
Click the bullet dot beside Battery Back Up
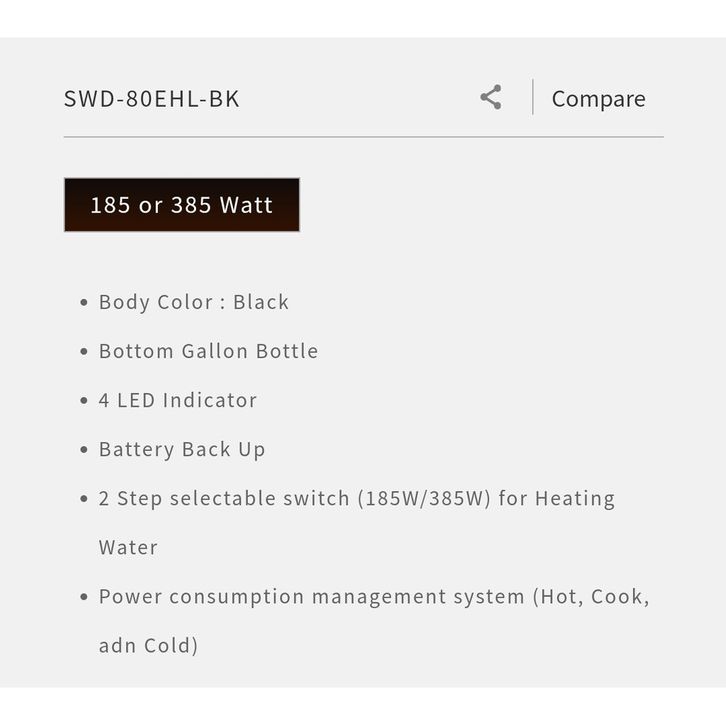tap(84, 450)
